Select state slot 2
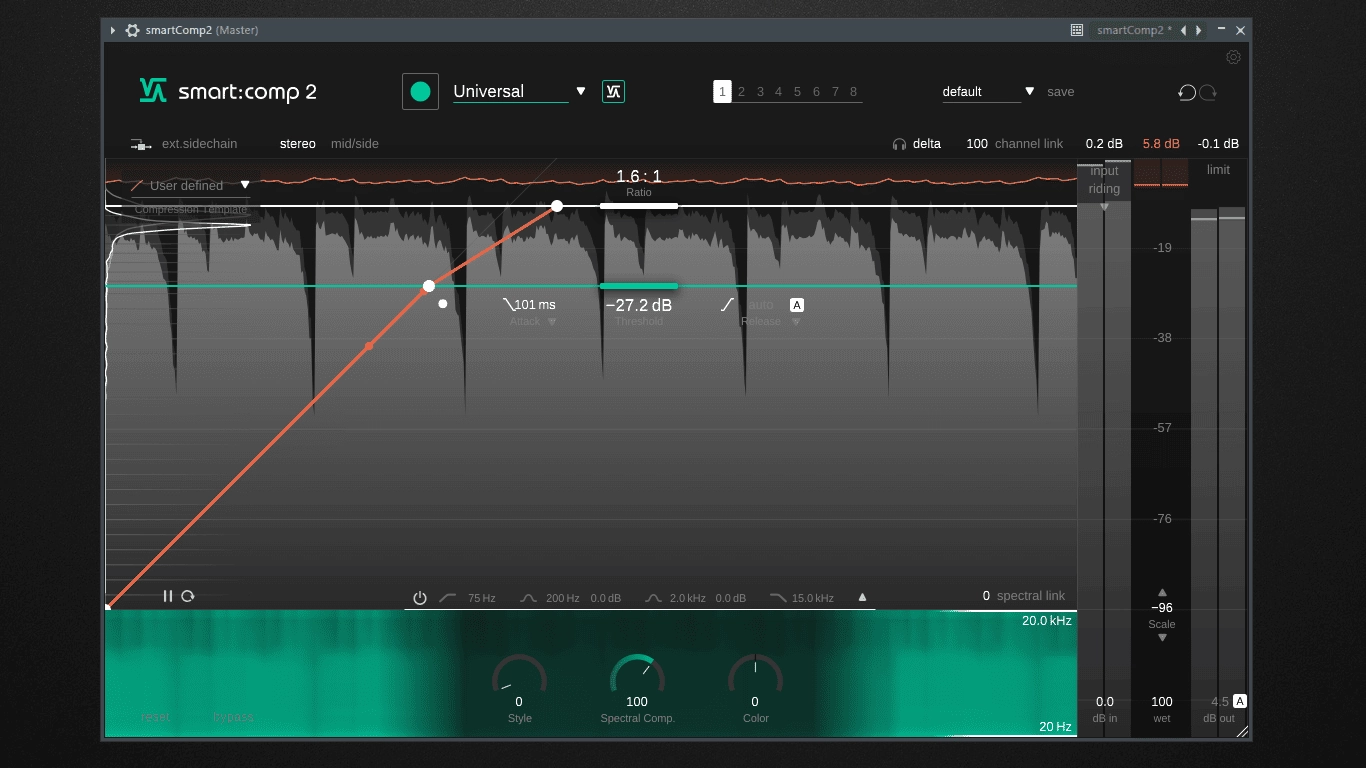This screenshot has height=768, width=1366. tap(741, 92)
